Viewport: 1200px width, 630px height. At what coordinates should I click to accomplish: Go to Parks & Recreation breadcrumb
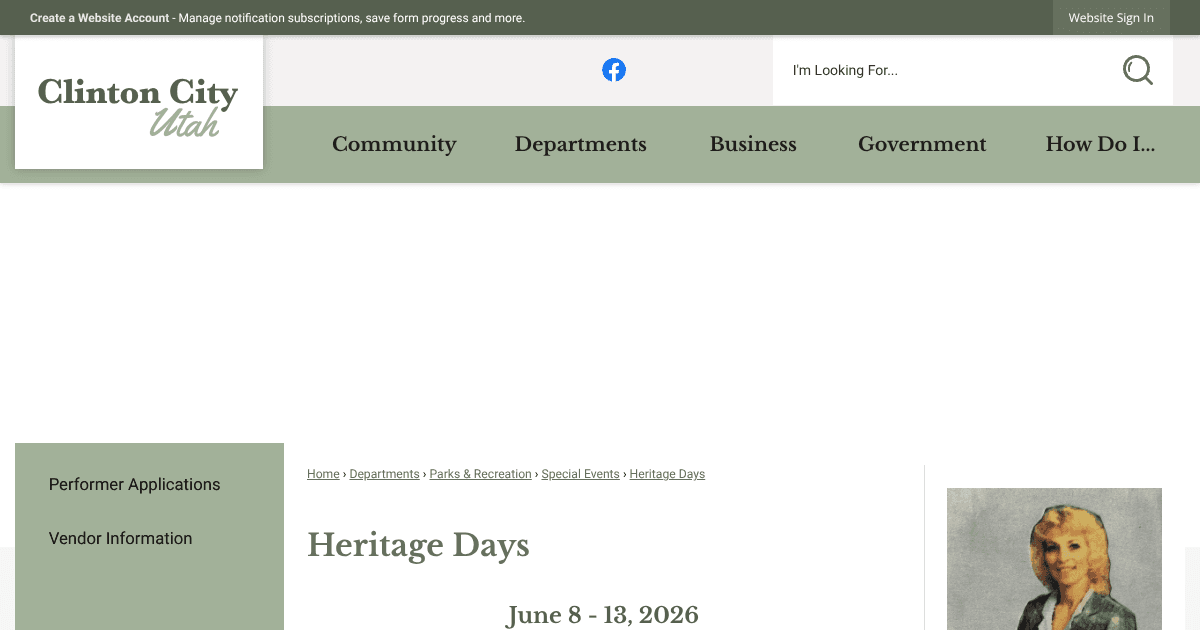click(480, 474)
